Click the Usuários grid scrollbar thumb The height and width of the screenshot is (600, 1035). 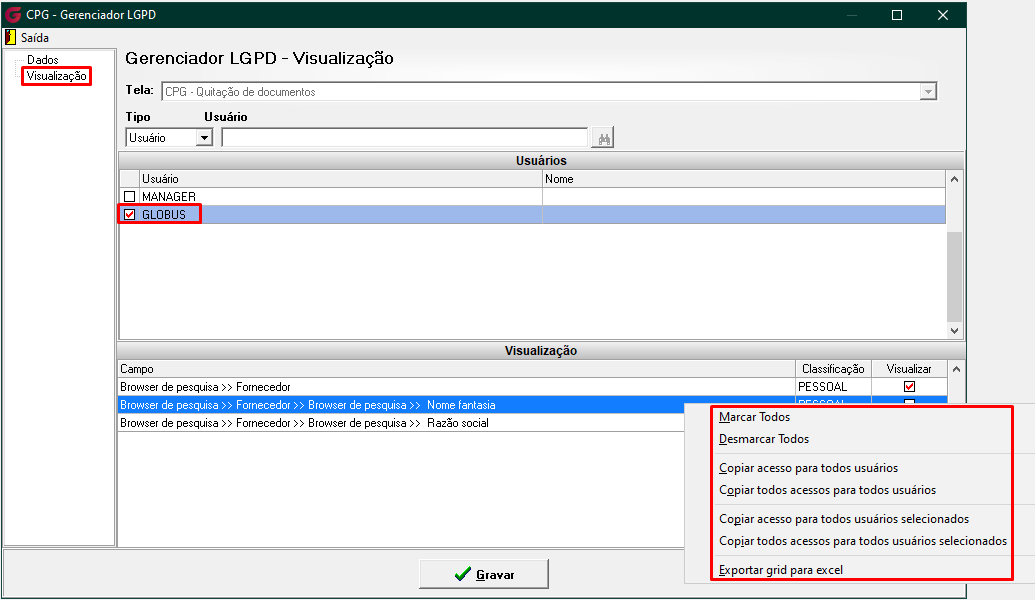(954, 277)
